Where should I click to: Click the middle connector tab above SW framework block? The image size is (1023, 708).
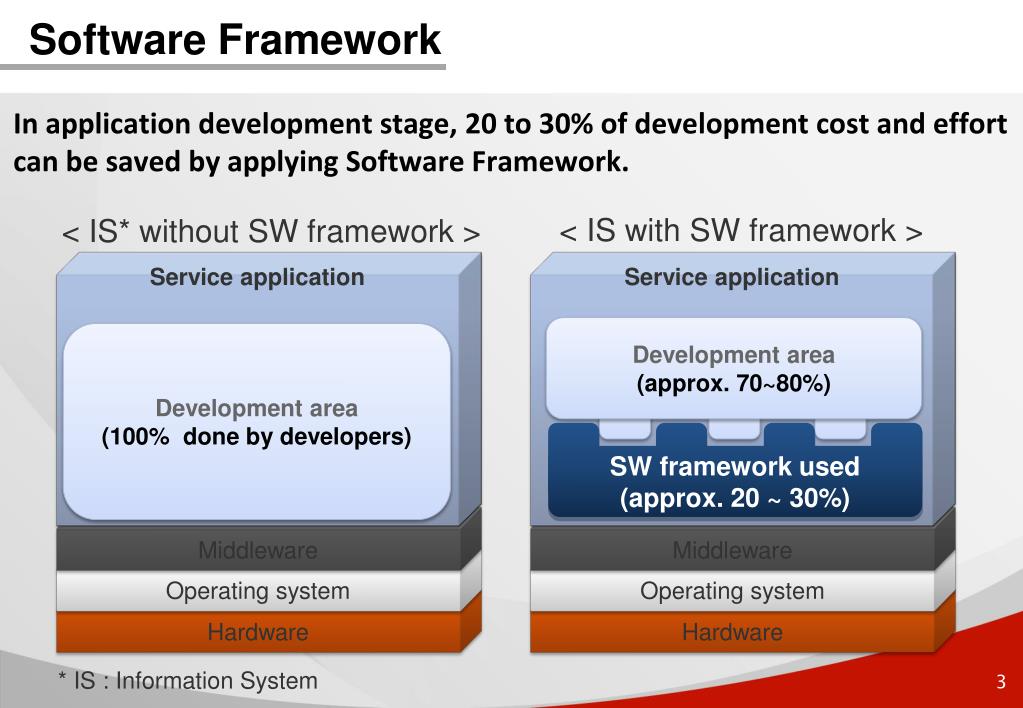coord(733,429)
